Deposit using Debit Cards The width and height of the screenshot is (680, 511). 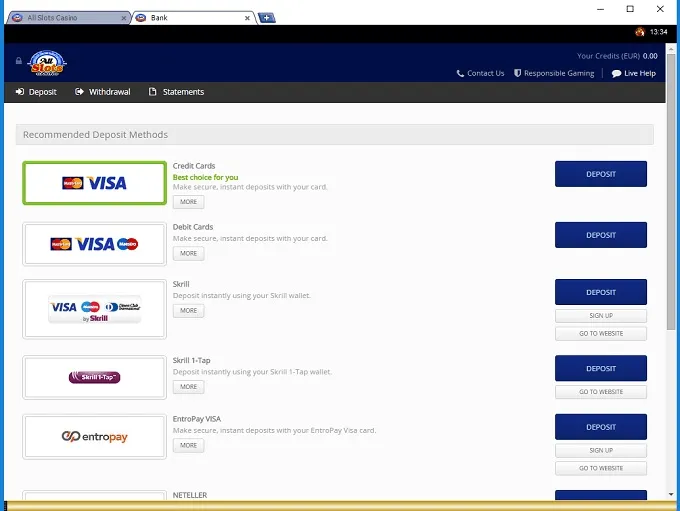[601, 235]
